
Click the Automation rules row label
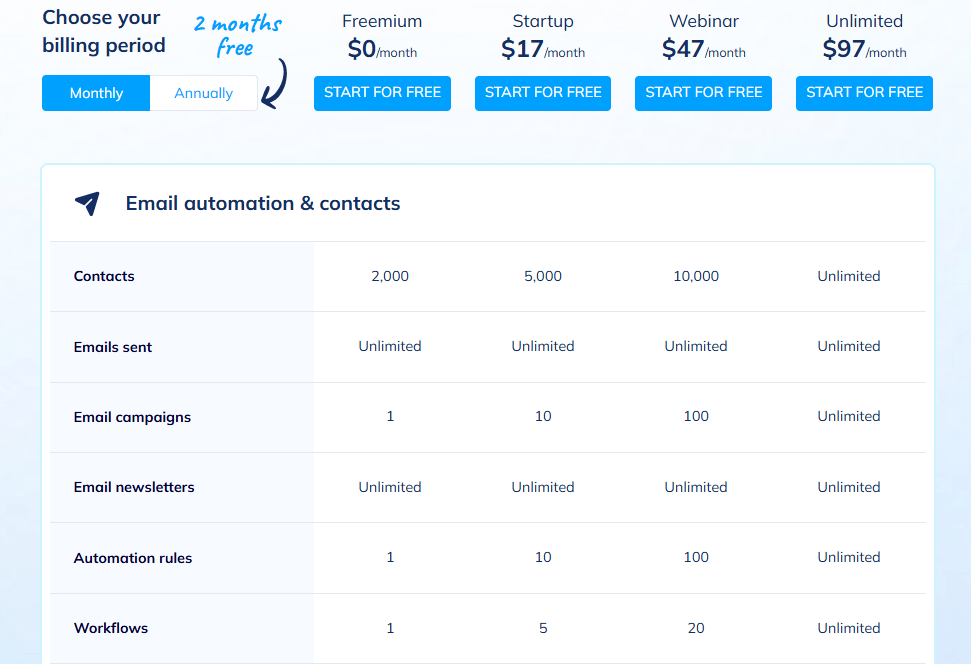point(133,558)
